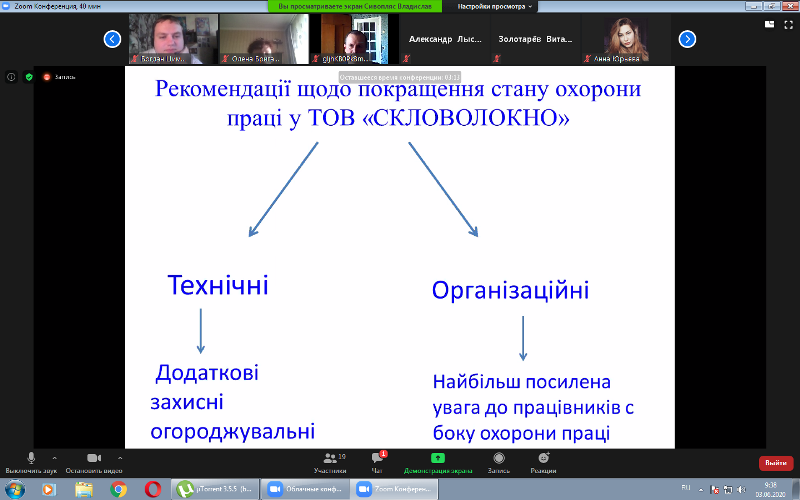Switch to µTorrent 3.5.5 taskbar window
800x500 pixels.
[215, 489]
